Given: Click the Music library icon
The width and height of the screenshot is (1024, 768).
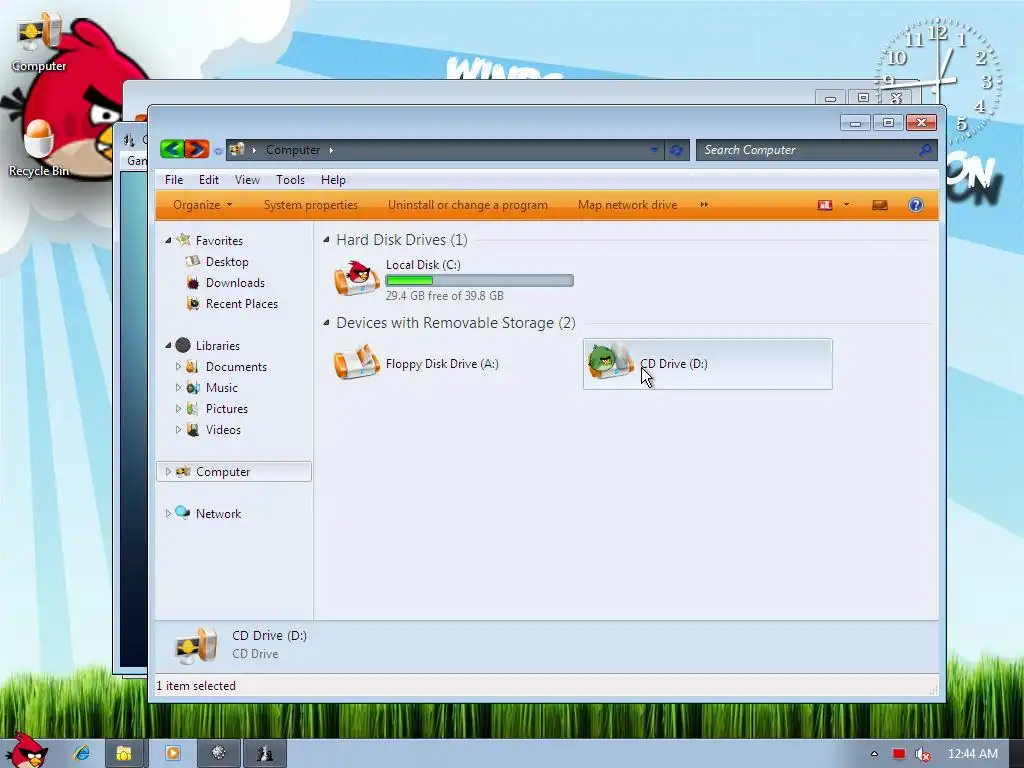Looking at the screenshot, I should click(193, 388).
